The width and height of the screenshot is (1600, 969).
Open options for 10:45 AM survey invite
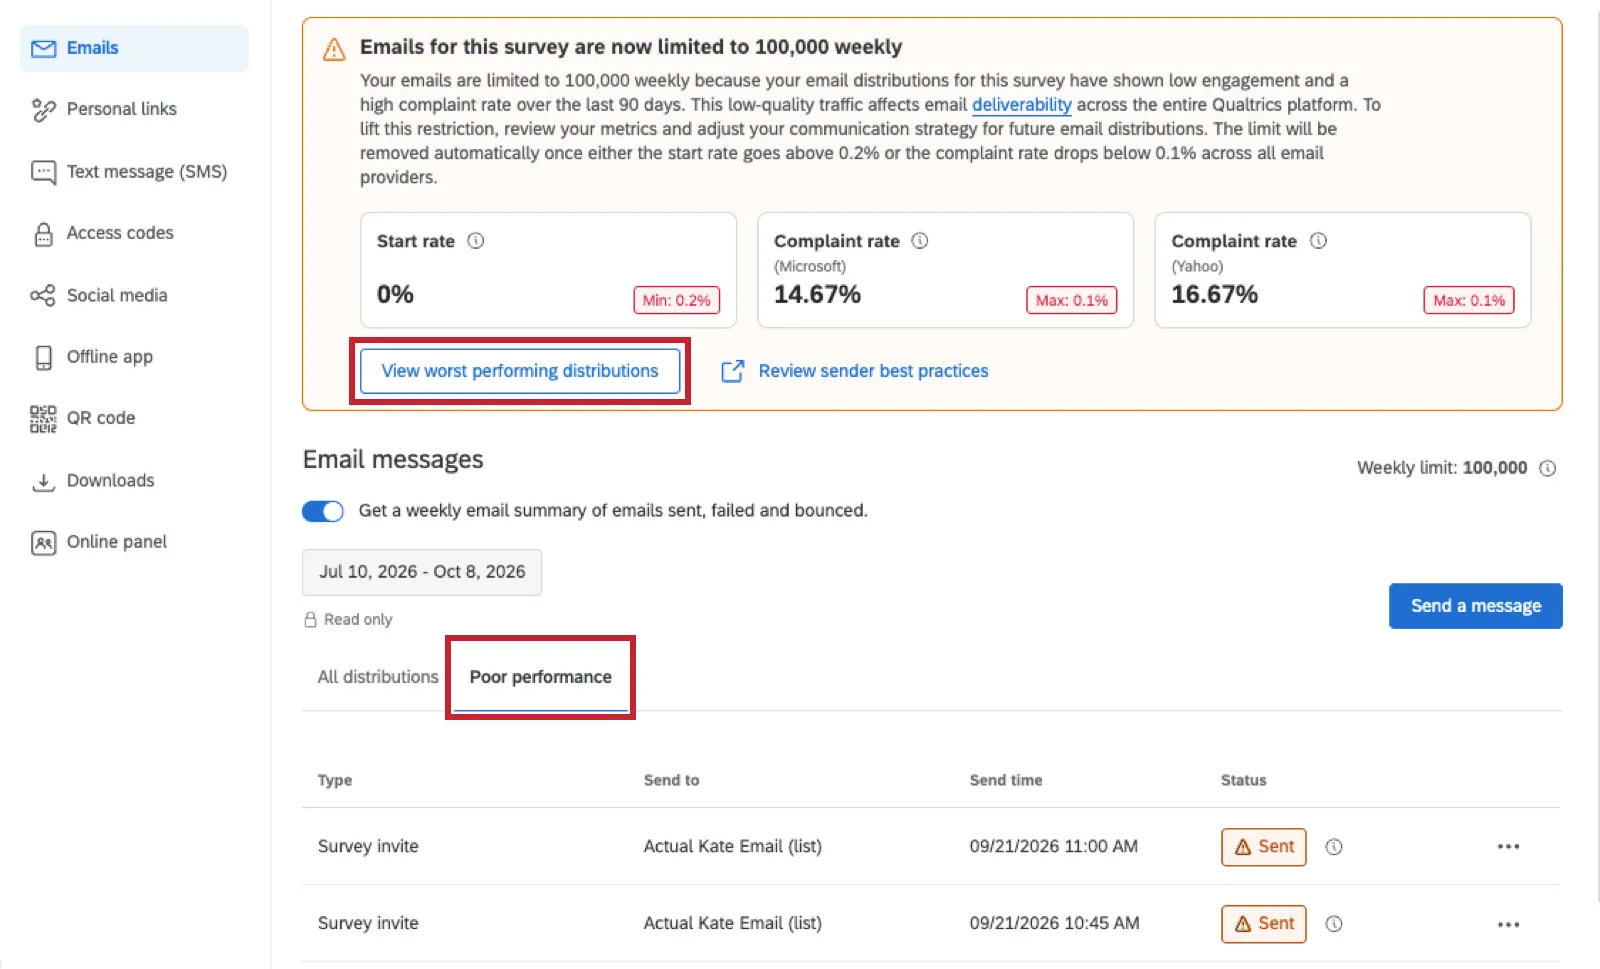1508,924
